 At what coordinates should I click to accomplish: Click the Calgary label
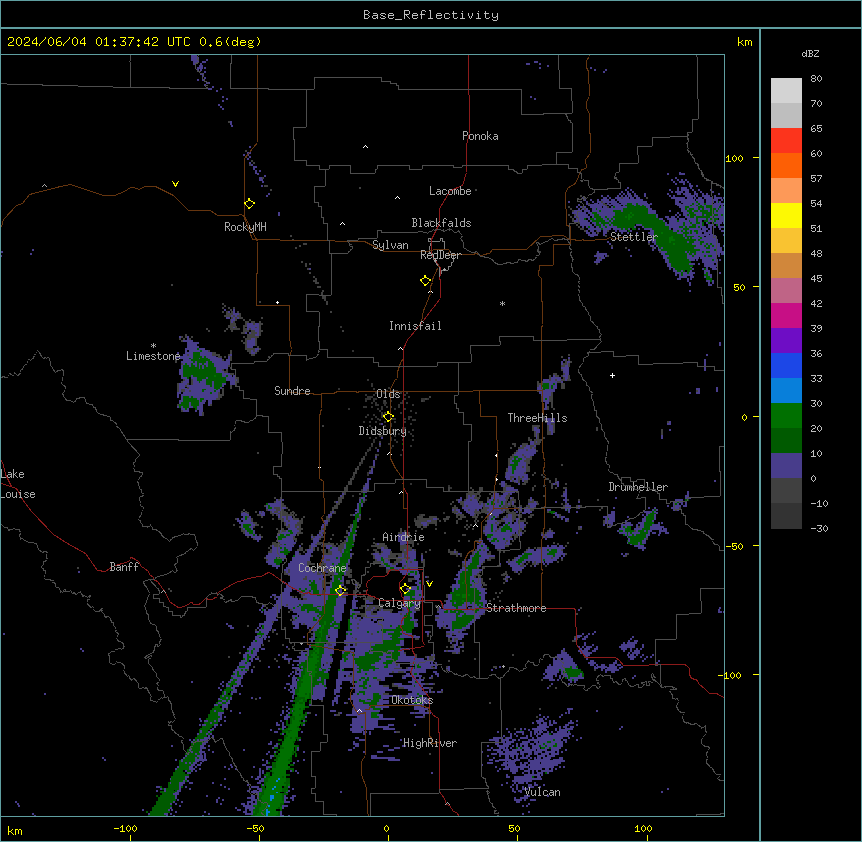pos(399,603)
